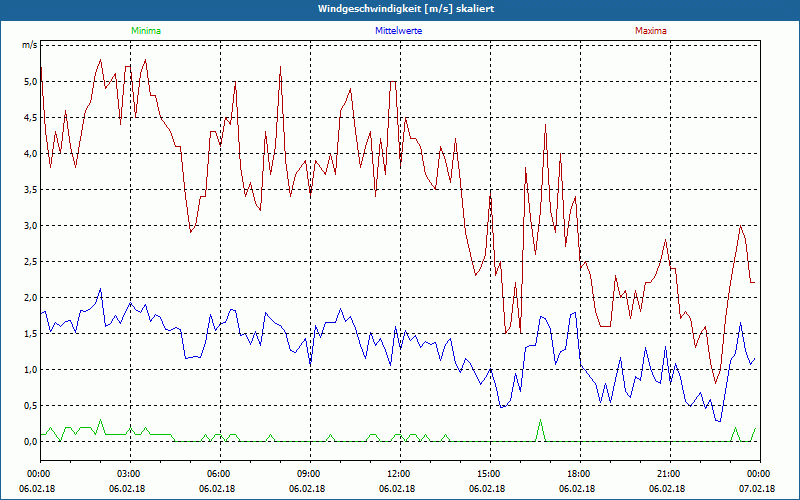
Task: Click the 07.02.18 date label
Action: coord(757,489)
